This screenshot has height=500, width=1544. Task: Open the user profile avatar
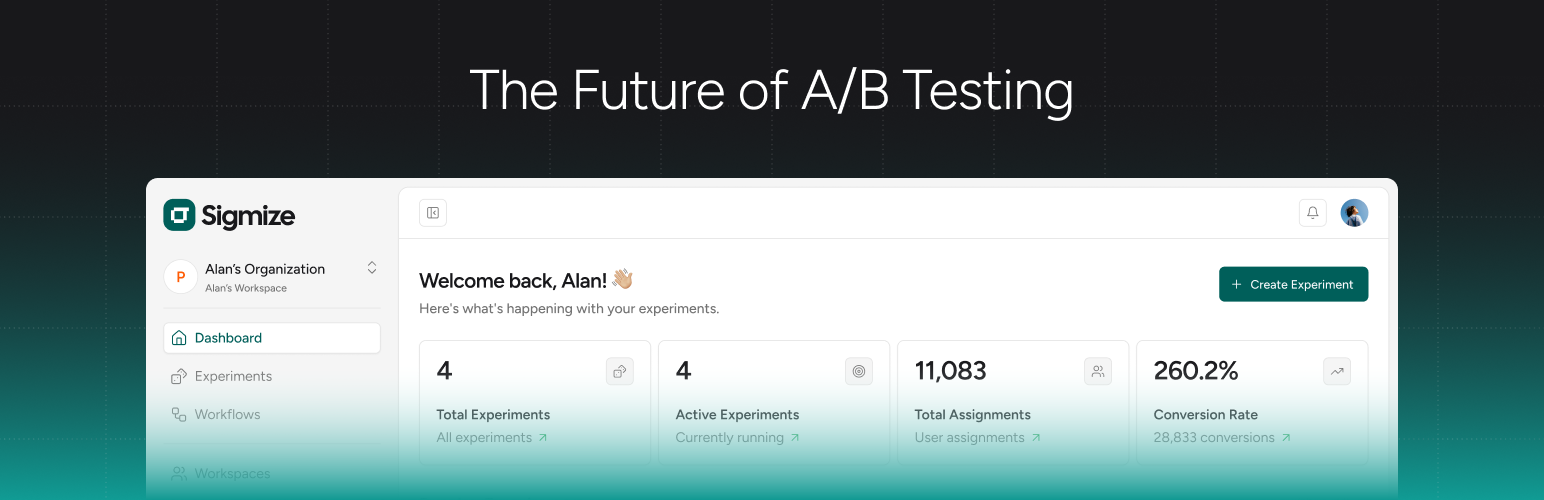coord(1354,213)
